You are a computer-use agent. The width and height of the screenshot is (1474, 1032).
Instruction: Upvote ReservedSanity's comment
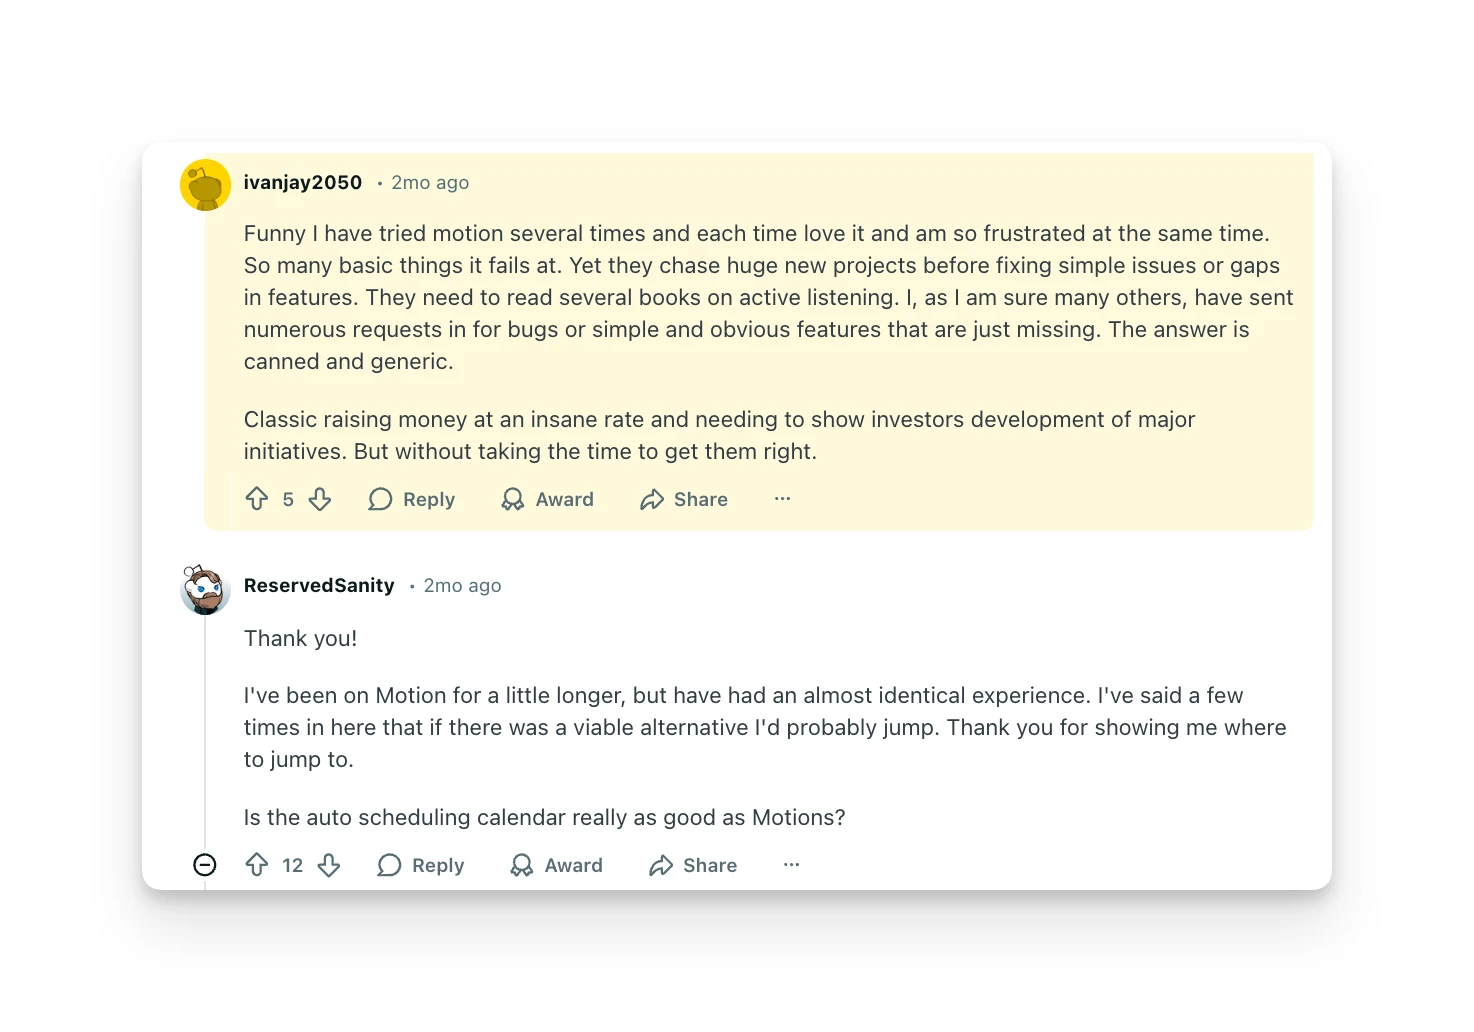click(x=259, y=865)
